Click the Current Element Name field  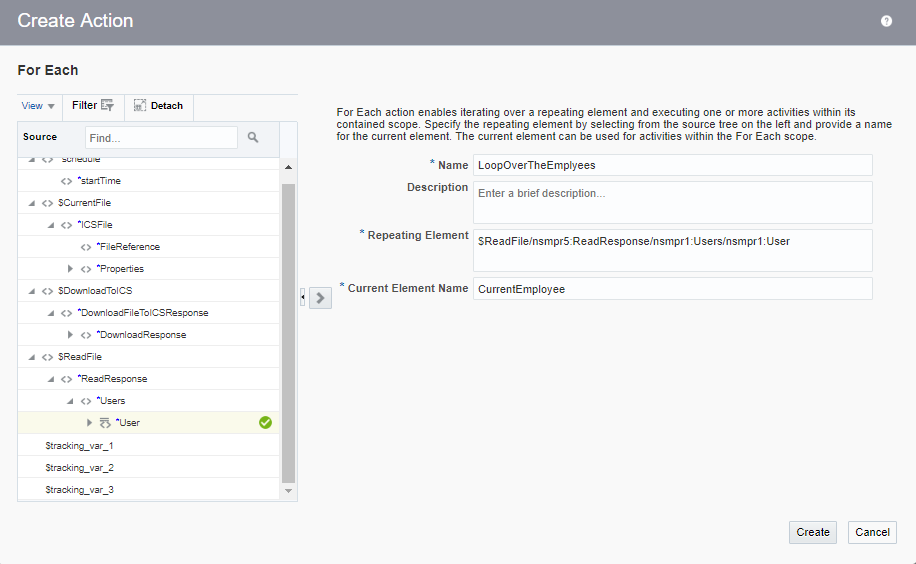[672, 289]
